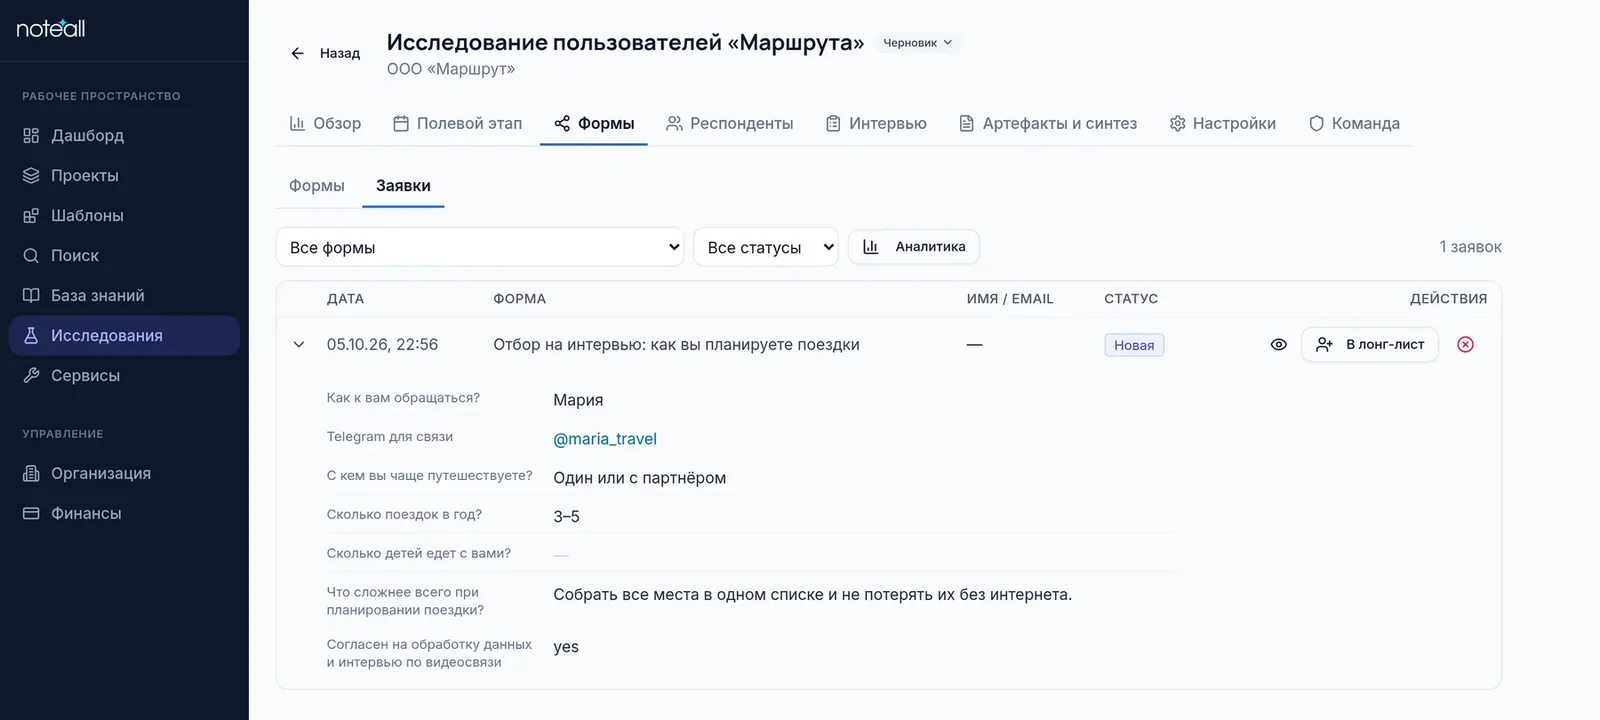Image resolution: width=1600 pixels, height=720 pixels.
Task: View the application with the eye icon
Action: (1278, 344)
